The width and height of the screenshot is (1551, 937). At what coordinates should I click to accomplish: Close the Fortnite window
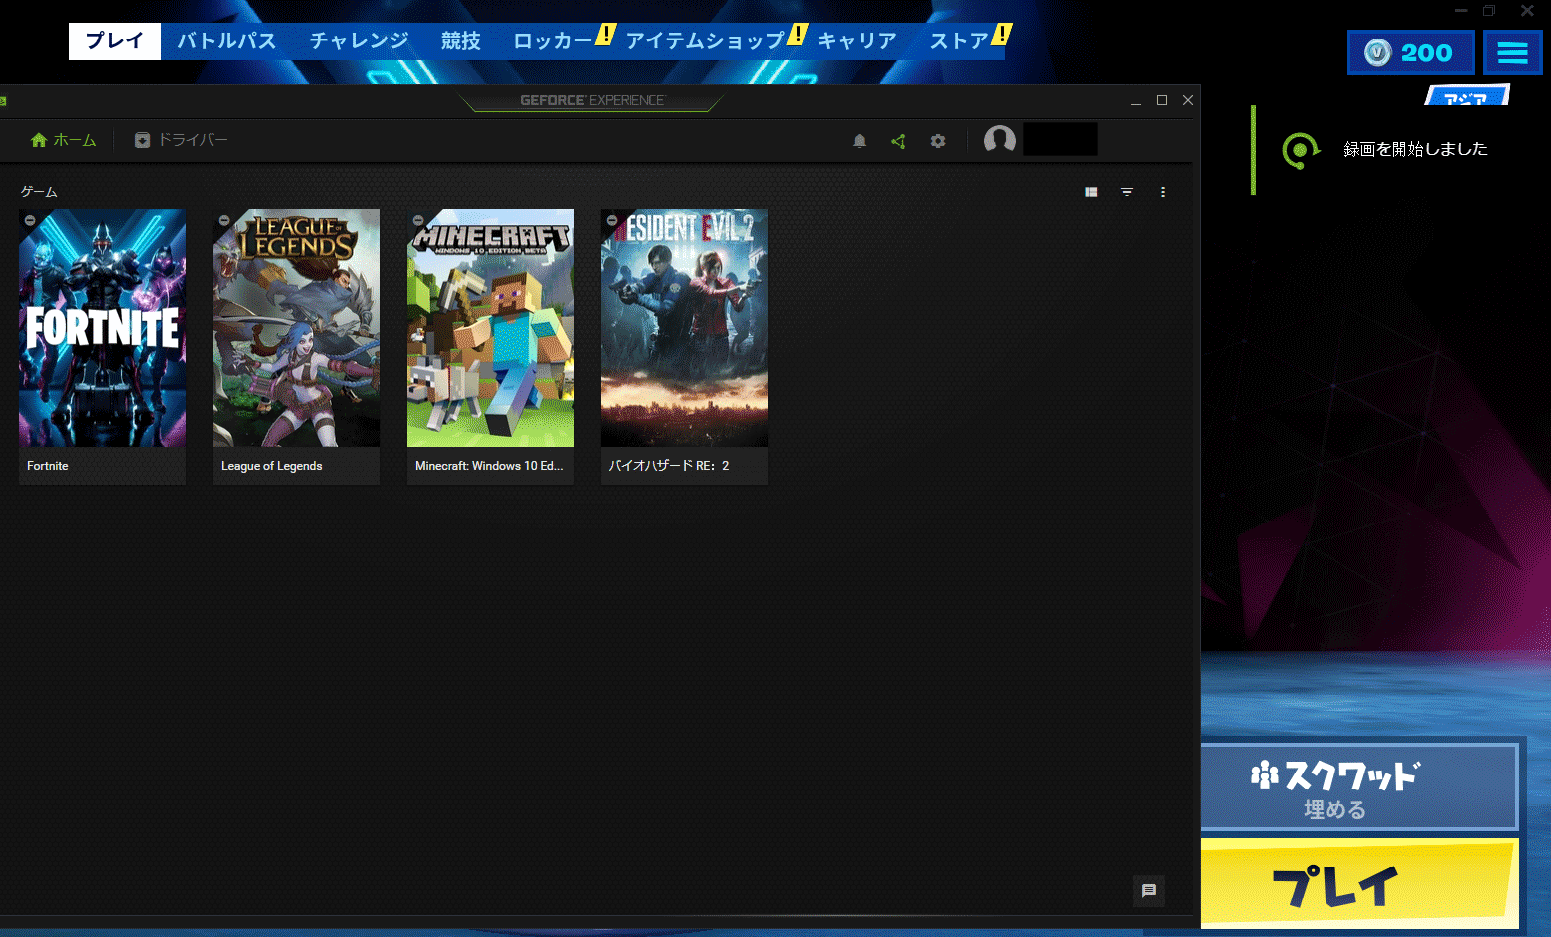(x=1527, y=11)
